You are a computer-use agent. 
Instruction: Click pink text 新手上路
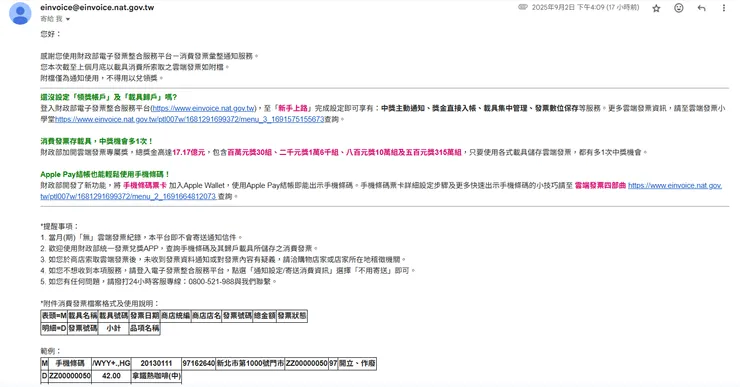coord(294,108)
